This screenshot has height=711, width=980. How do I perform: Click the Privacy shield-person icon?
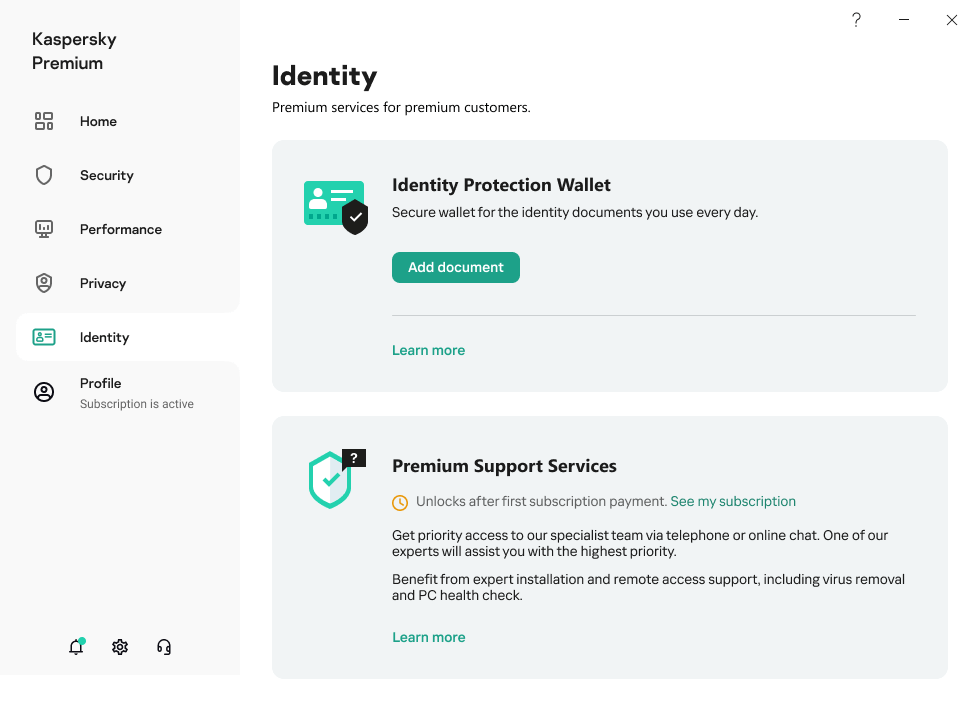tap(44, 283)
